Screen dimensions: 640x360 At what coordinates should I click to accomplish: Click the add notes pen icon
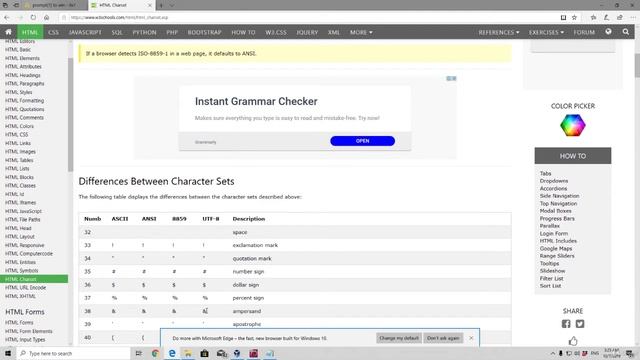(607, 18)
